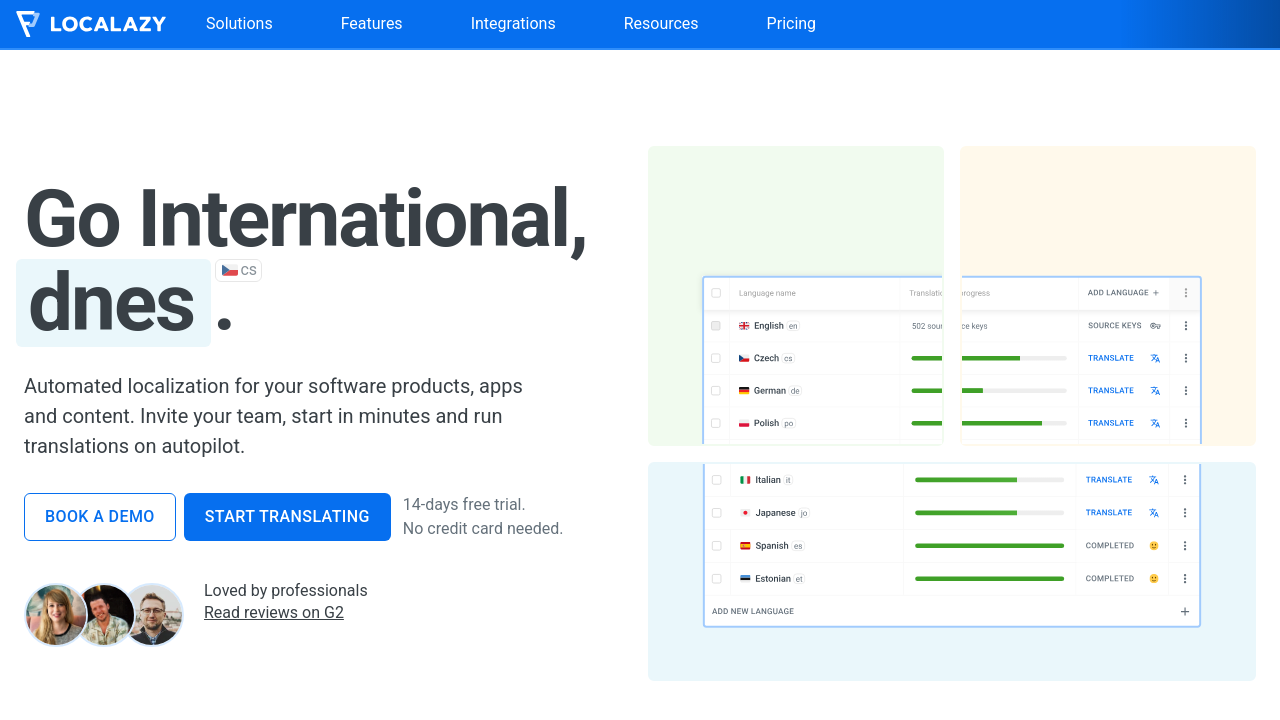Tick the Czech row checkbox
This screenshot has width=1280, height=720.
716,358
